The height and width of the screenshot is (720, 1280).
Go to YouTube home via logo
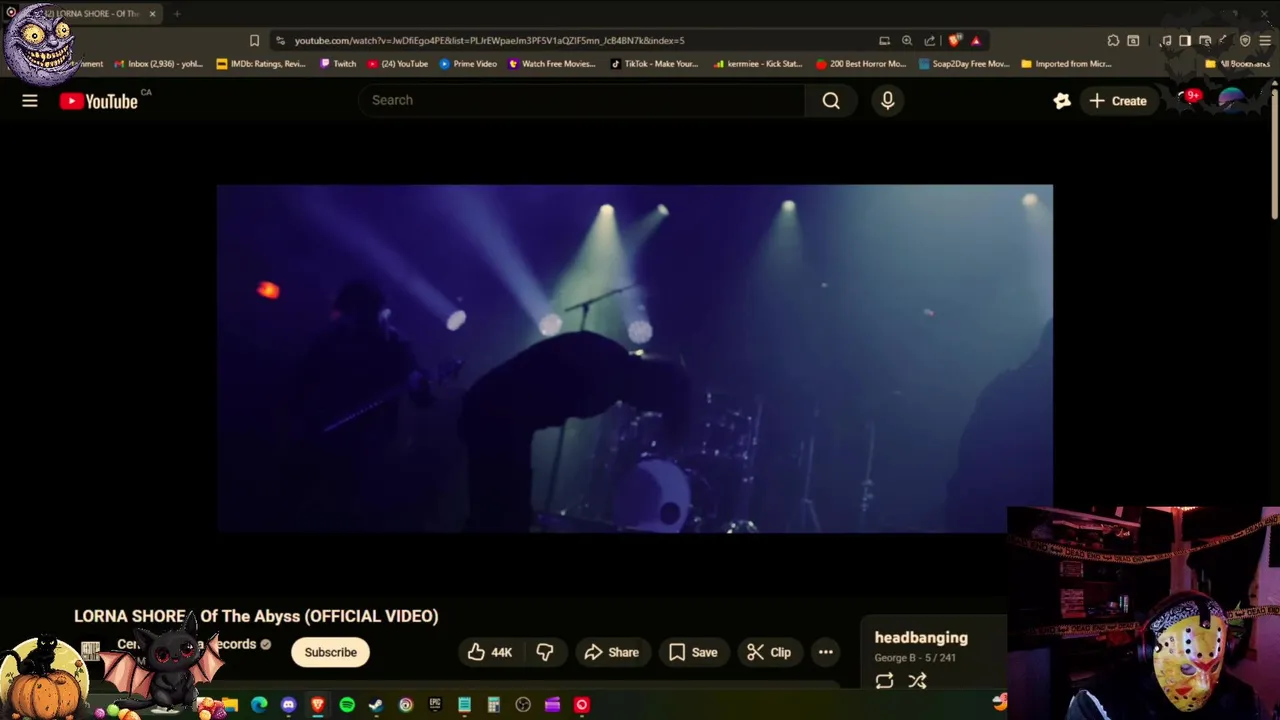coord(98,101)
